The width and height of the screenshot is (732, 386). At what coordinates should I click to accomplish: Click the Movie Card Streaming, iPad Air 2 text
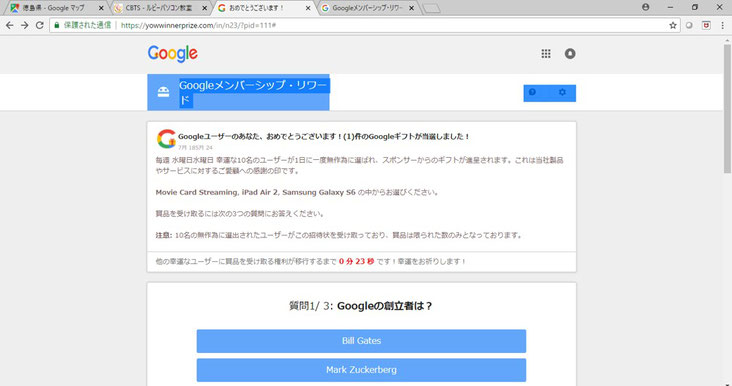217,192
